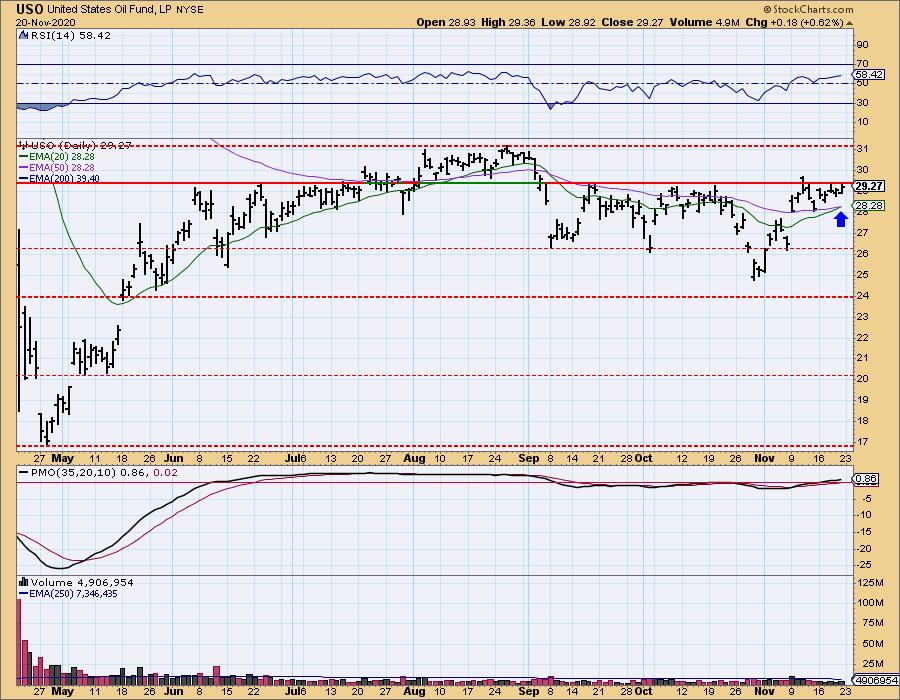This screenshot has width=900, height=700.
Task: Click the Low 28.92 value
Action: pyautogui.click(x=567, y=22)
